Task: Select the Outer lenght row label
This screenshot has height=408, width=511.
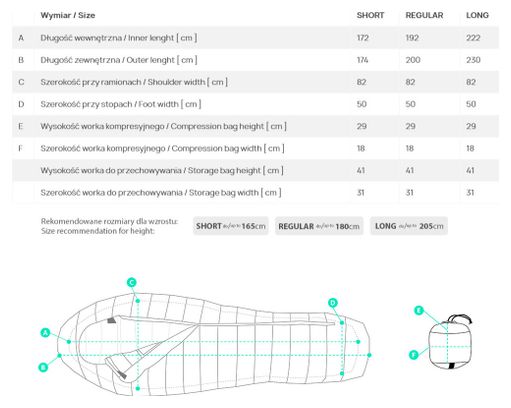Action: [x=119, y=60]
